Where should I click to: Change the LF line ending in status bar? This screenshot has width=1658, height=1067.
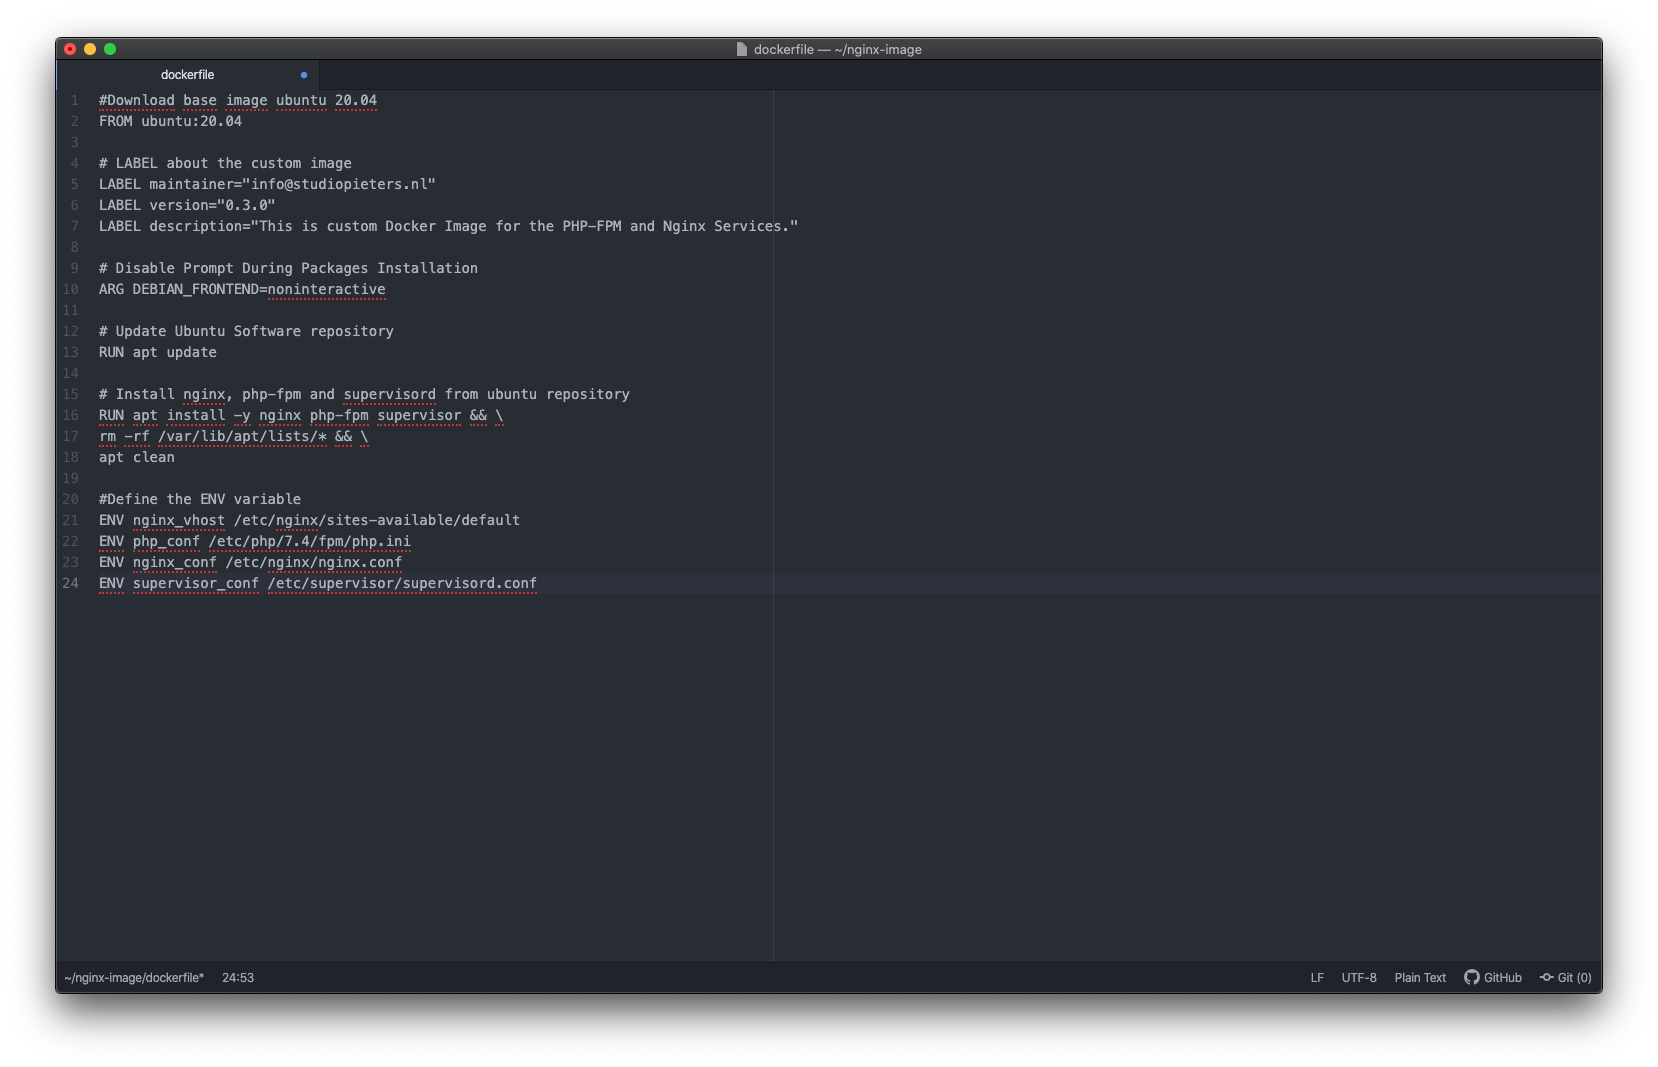1317,977
